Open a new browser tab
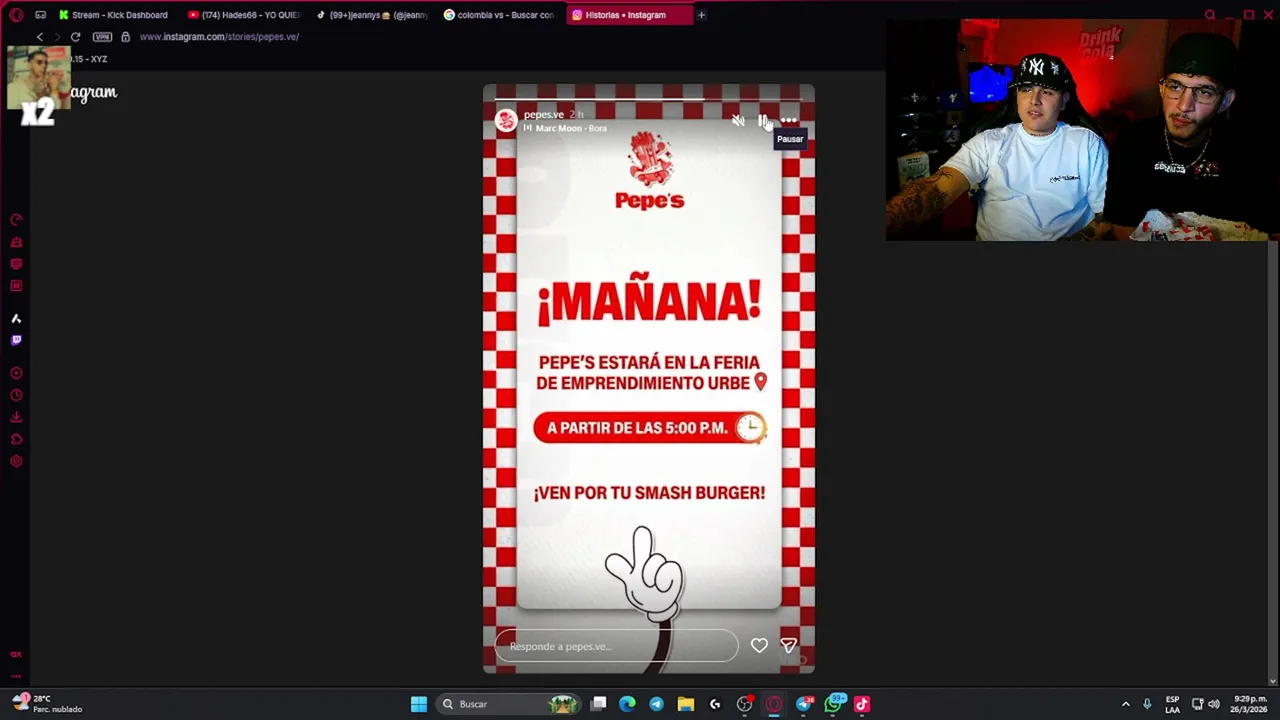 point(701,15)
